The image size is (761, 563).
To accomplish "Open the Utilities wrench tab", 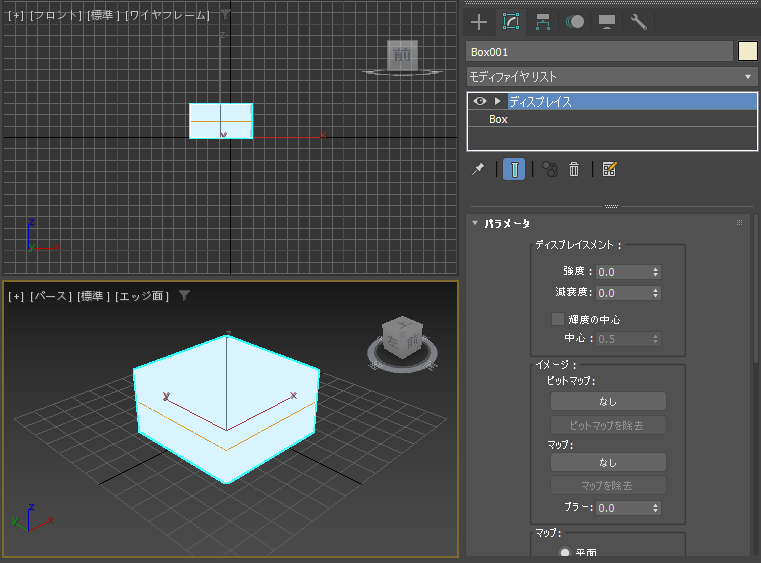I will 639,22.
